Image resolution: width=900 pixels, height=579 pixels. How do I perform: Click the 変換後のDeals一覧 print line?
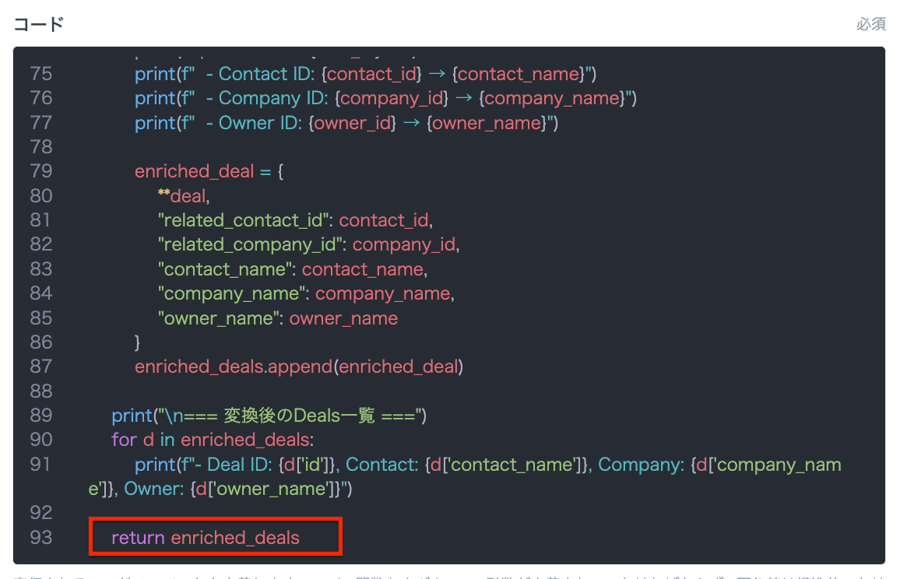click(269, 416)
